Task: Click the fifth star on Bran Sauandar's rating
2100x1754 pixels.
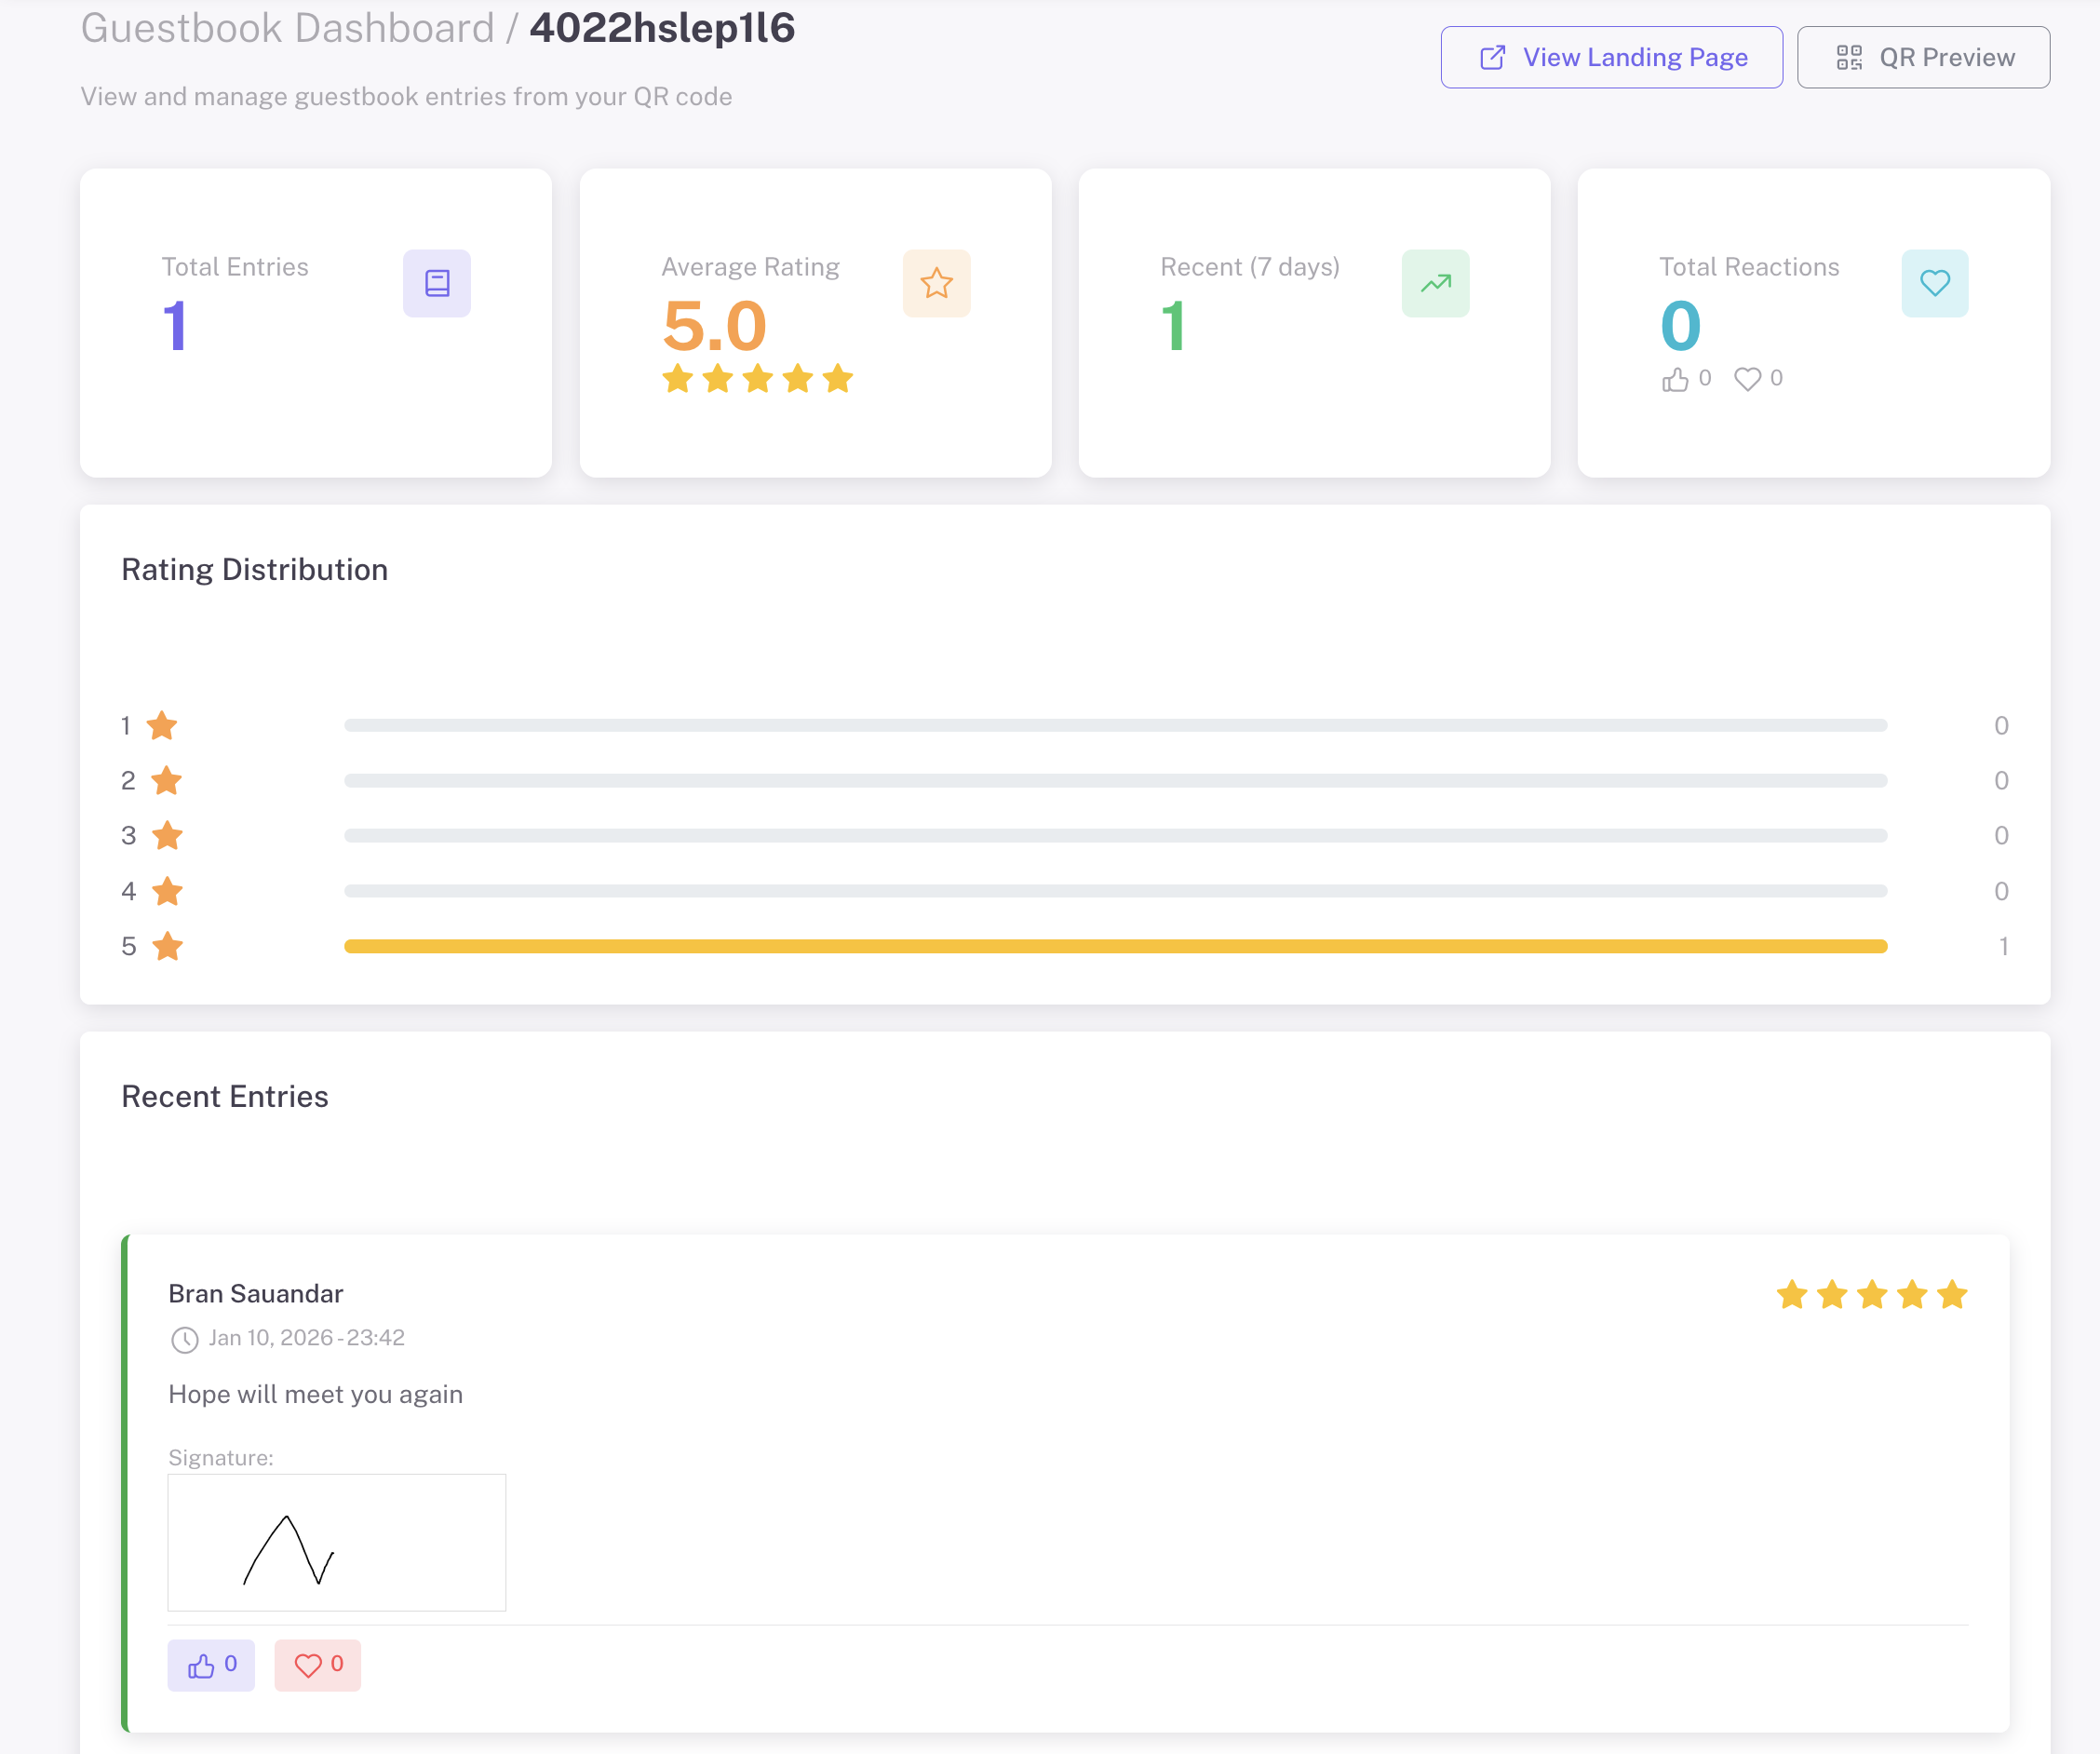Action: (x=1953, y=1294)
